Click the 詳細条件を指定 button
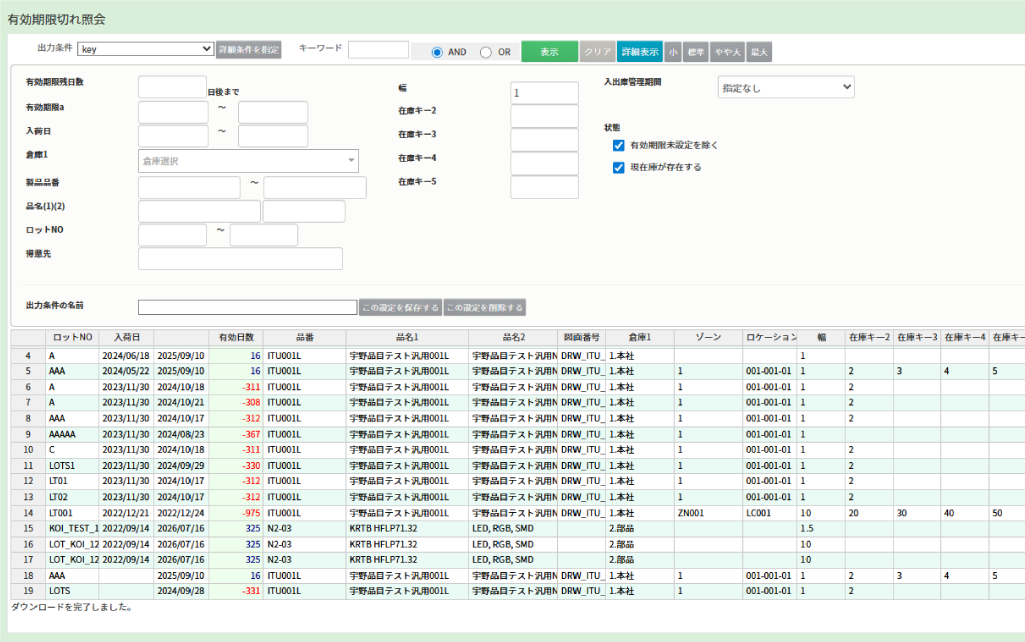Viewport: 1025px width, 642px height. click(249, 49)
